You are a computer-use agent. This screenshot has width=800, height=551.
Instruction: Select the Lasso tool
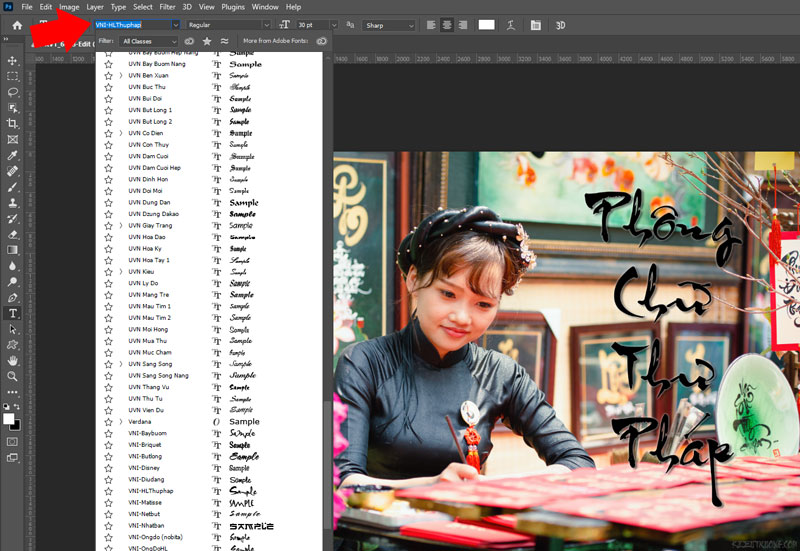12,92
